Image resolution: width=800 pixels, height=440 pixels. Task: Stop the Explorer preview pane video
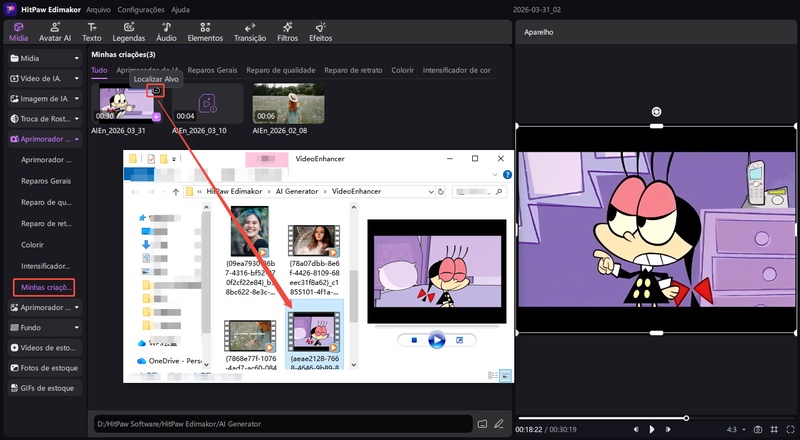tap(414, 340)
